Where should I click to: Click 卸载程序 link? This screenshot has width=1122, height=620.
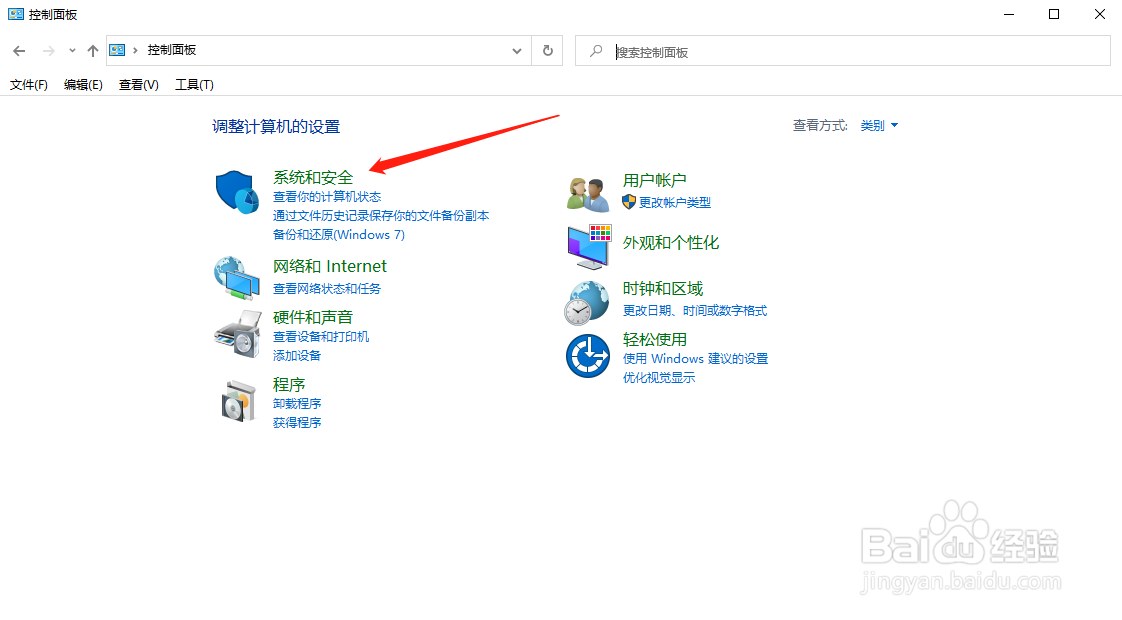(x=297, y=404)
